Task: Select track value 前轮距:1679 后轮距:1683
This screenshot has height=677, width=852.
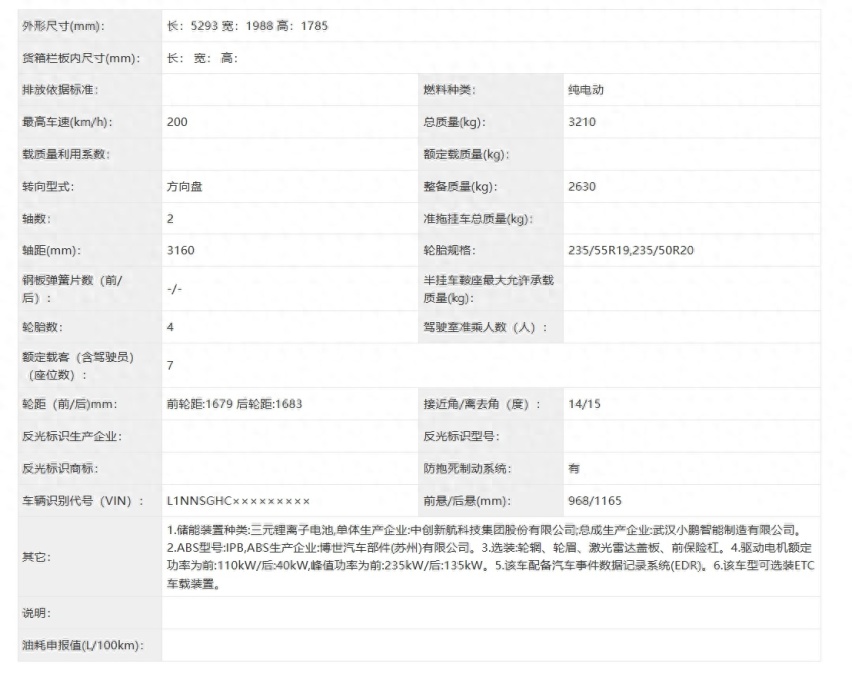Action: (x=234, y=404)
